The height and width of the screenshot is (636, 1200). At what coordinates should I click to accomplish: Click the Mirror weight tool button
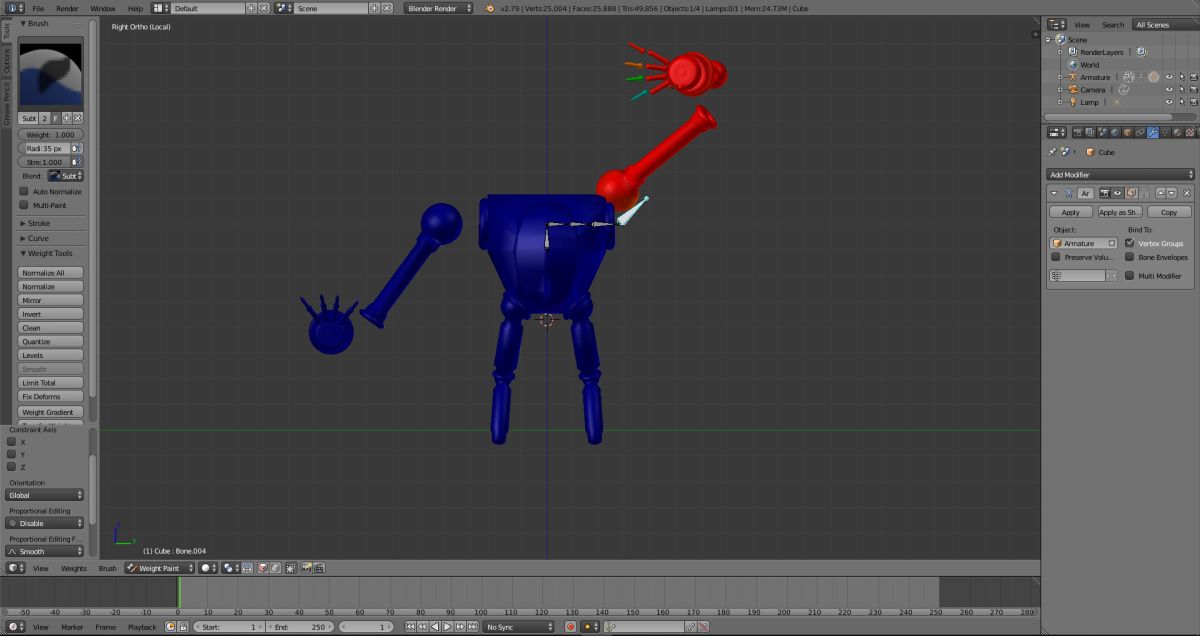50,300
